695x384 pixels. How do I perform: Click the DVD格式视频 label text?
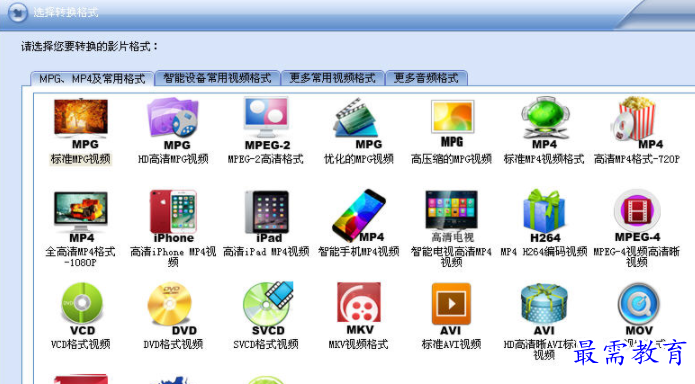point(173,345)
